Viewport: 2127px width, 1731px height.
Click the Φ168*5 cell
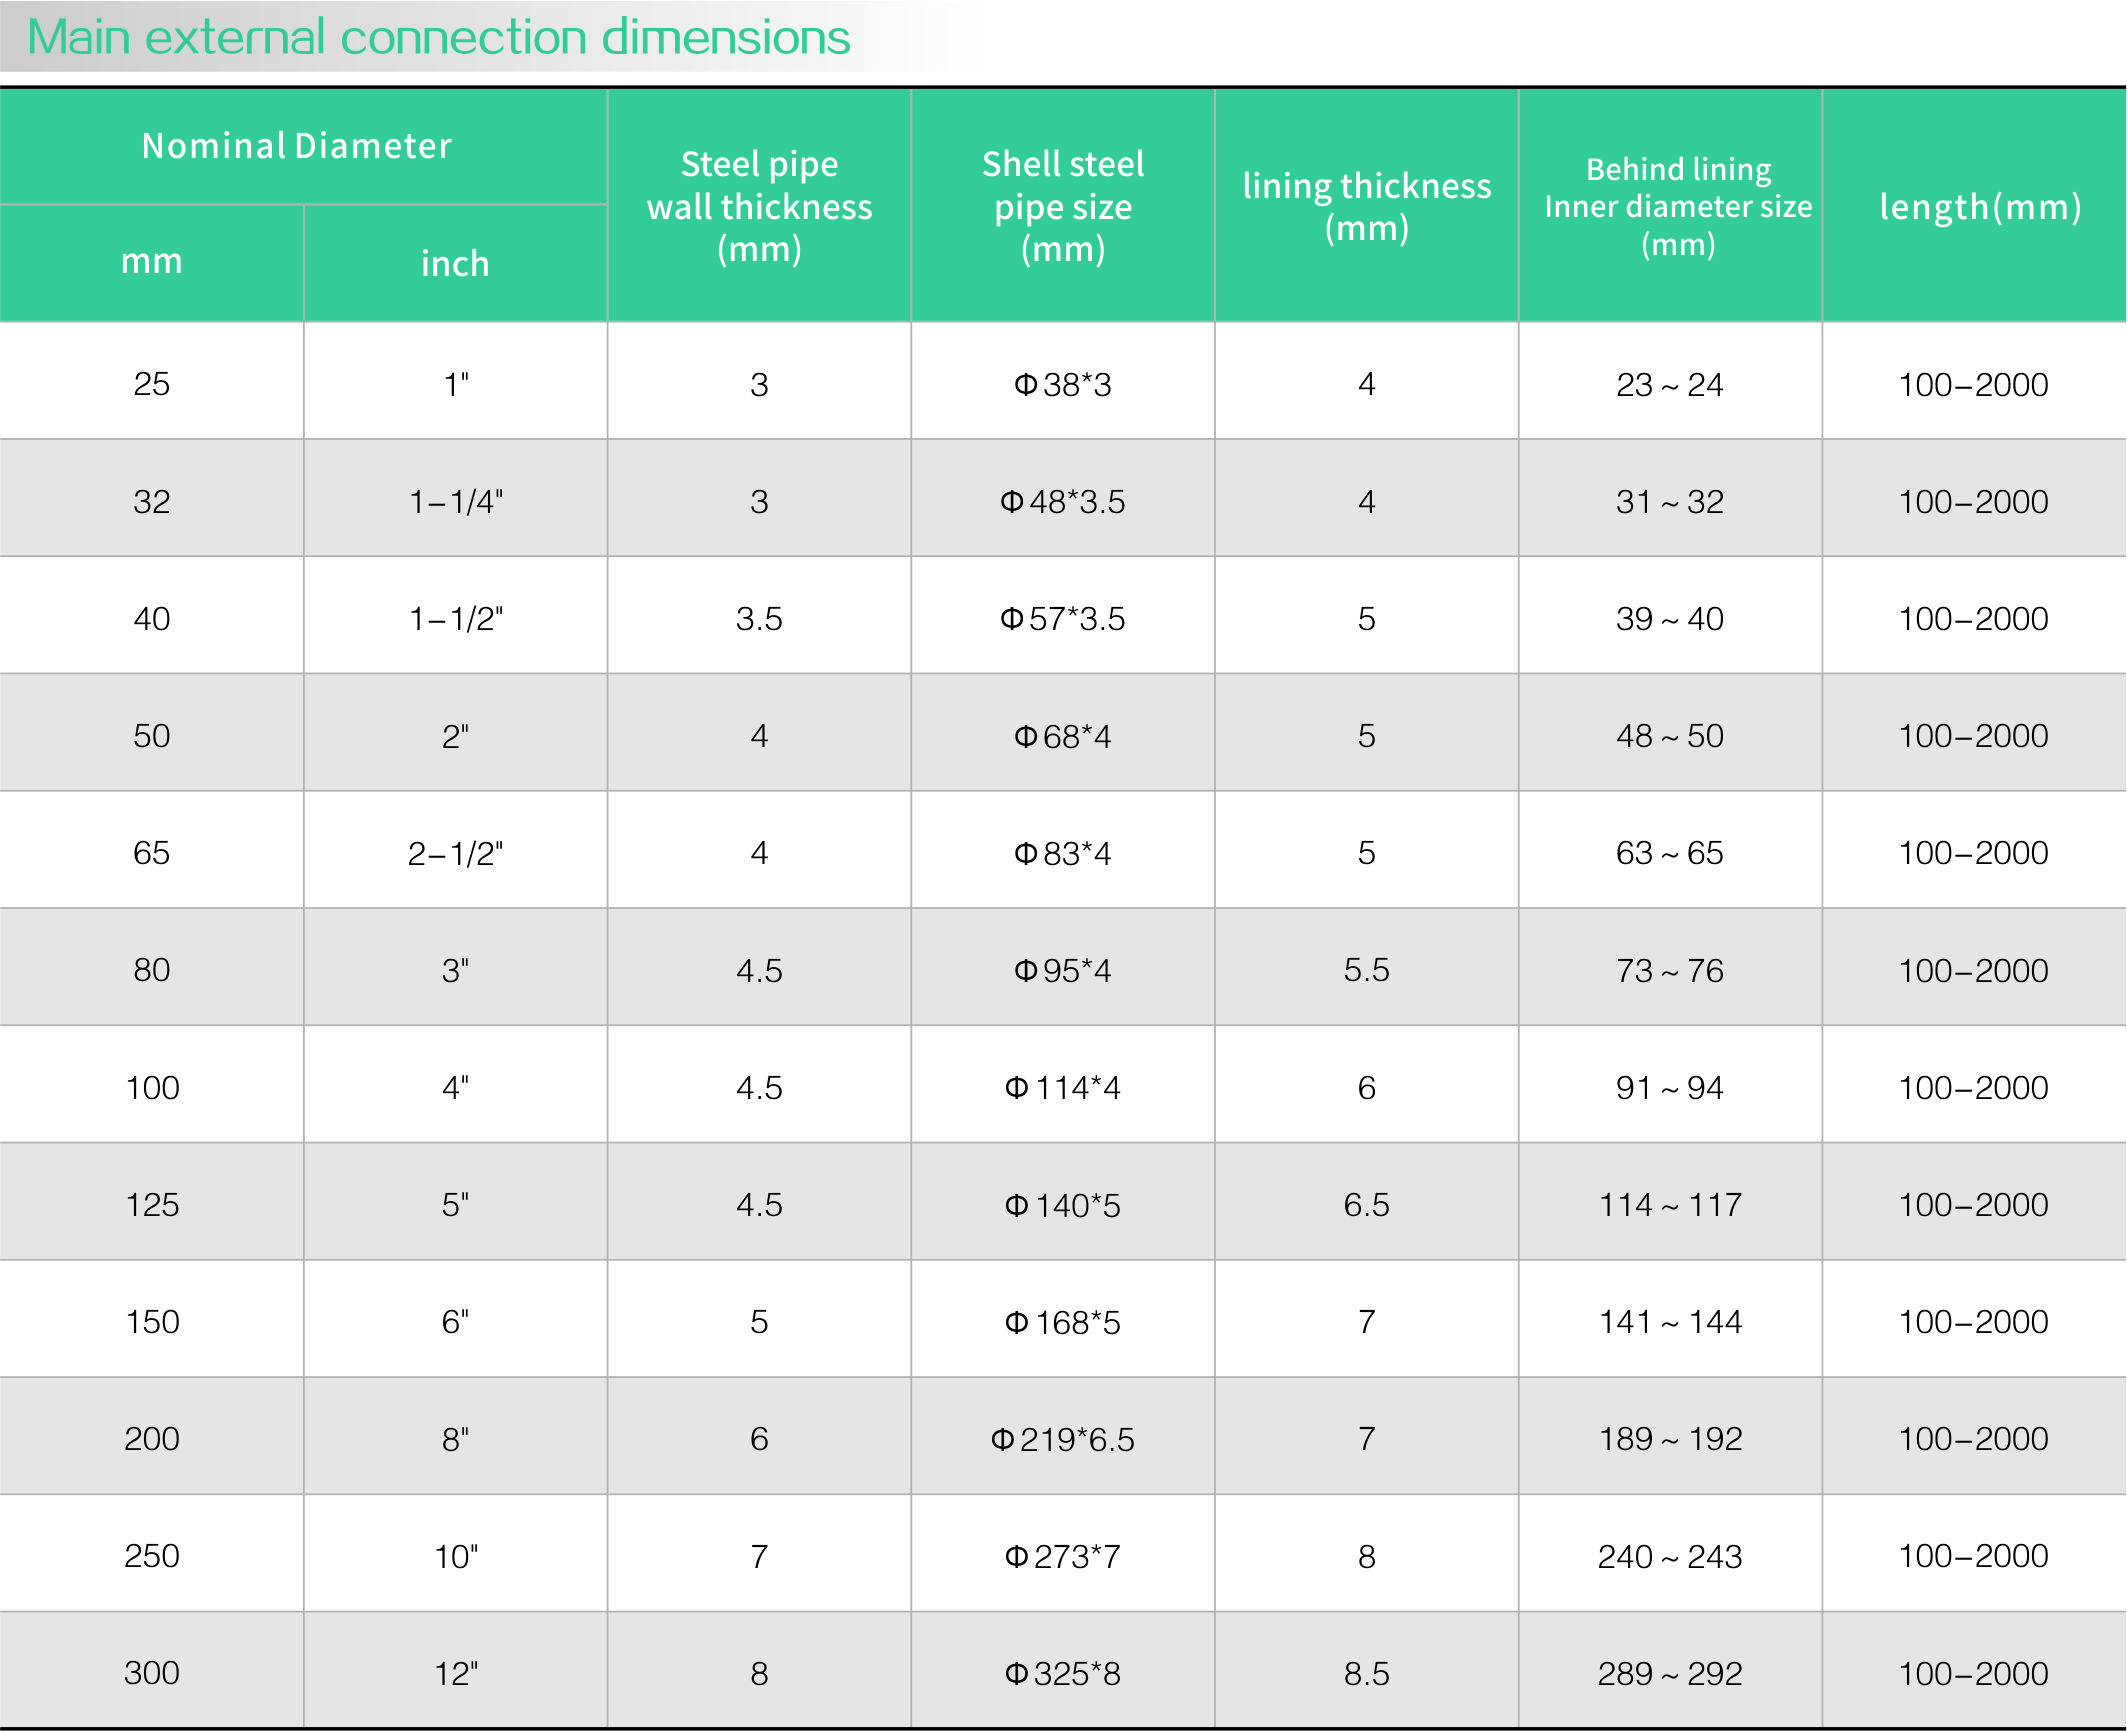1063,1322
